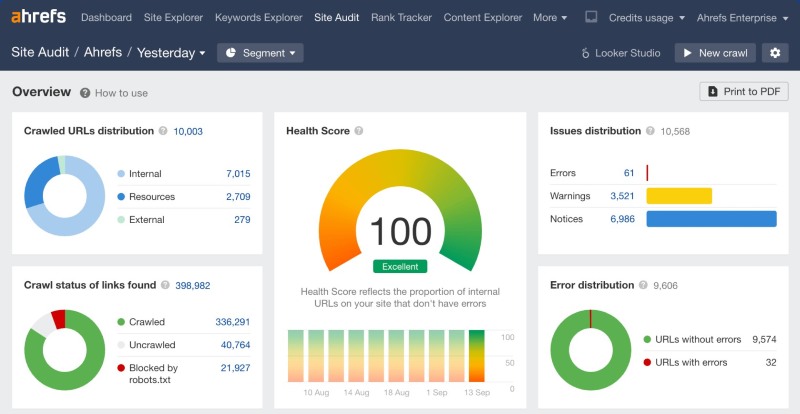
Task: Click URLs without errors legend dot
Action: point(647,339)
